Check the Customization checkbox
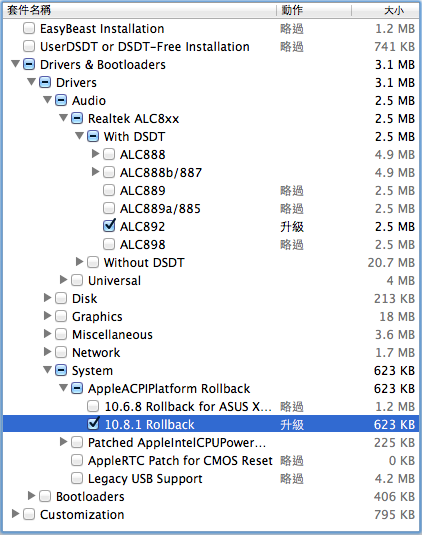This screenshot has width=422, height=535. point(29,515)
